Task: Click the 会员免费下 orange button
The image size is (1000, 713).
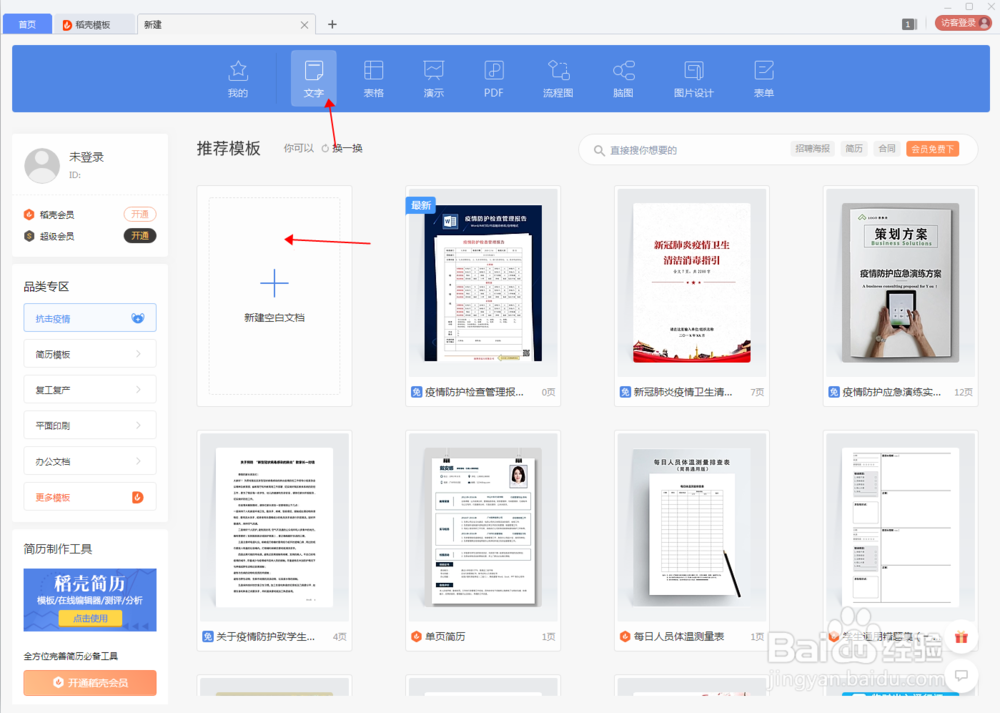Action: [932, 149]
